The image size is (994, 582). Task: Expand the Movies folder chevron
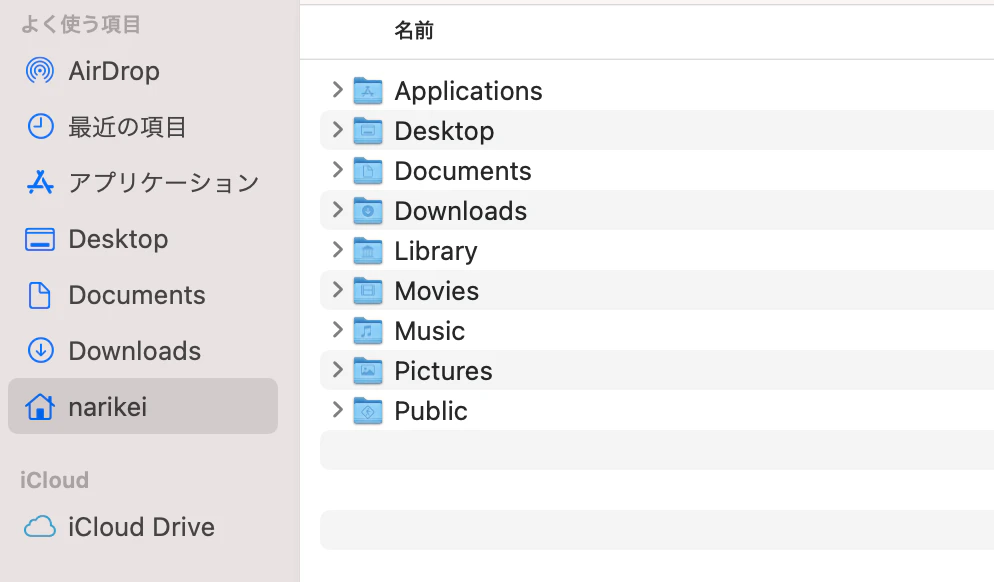point(337,290)
